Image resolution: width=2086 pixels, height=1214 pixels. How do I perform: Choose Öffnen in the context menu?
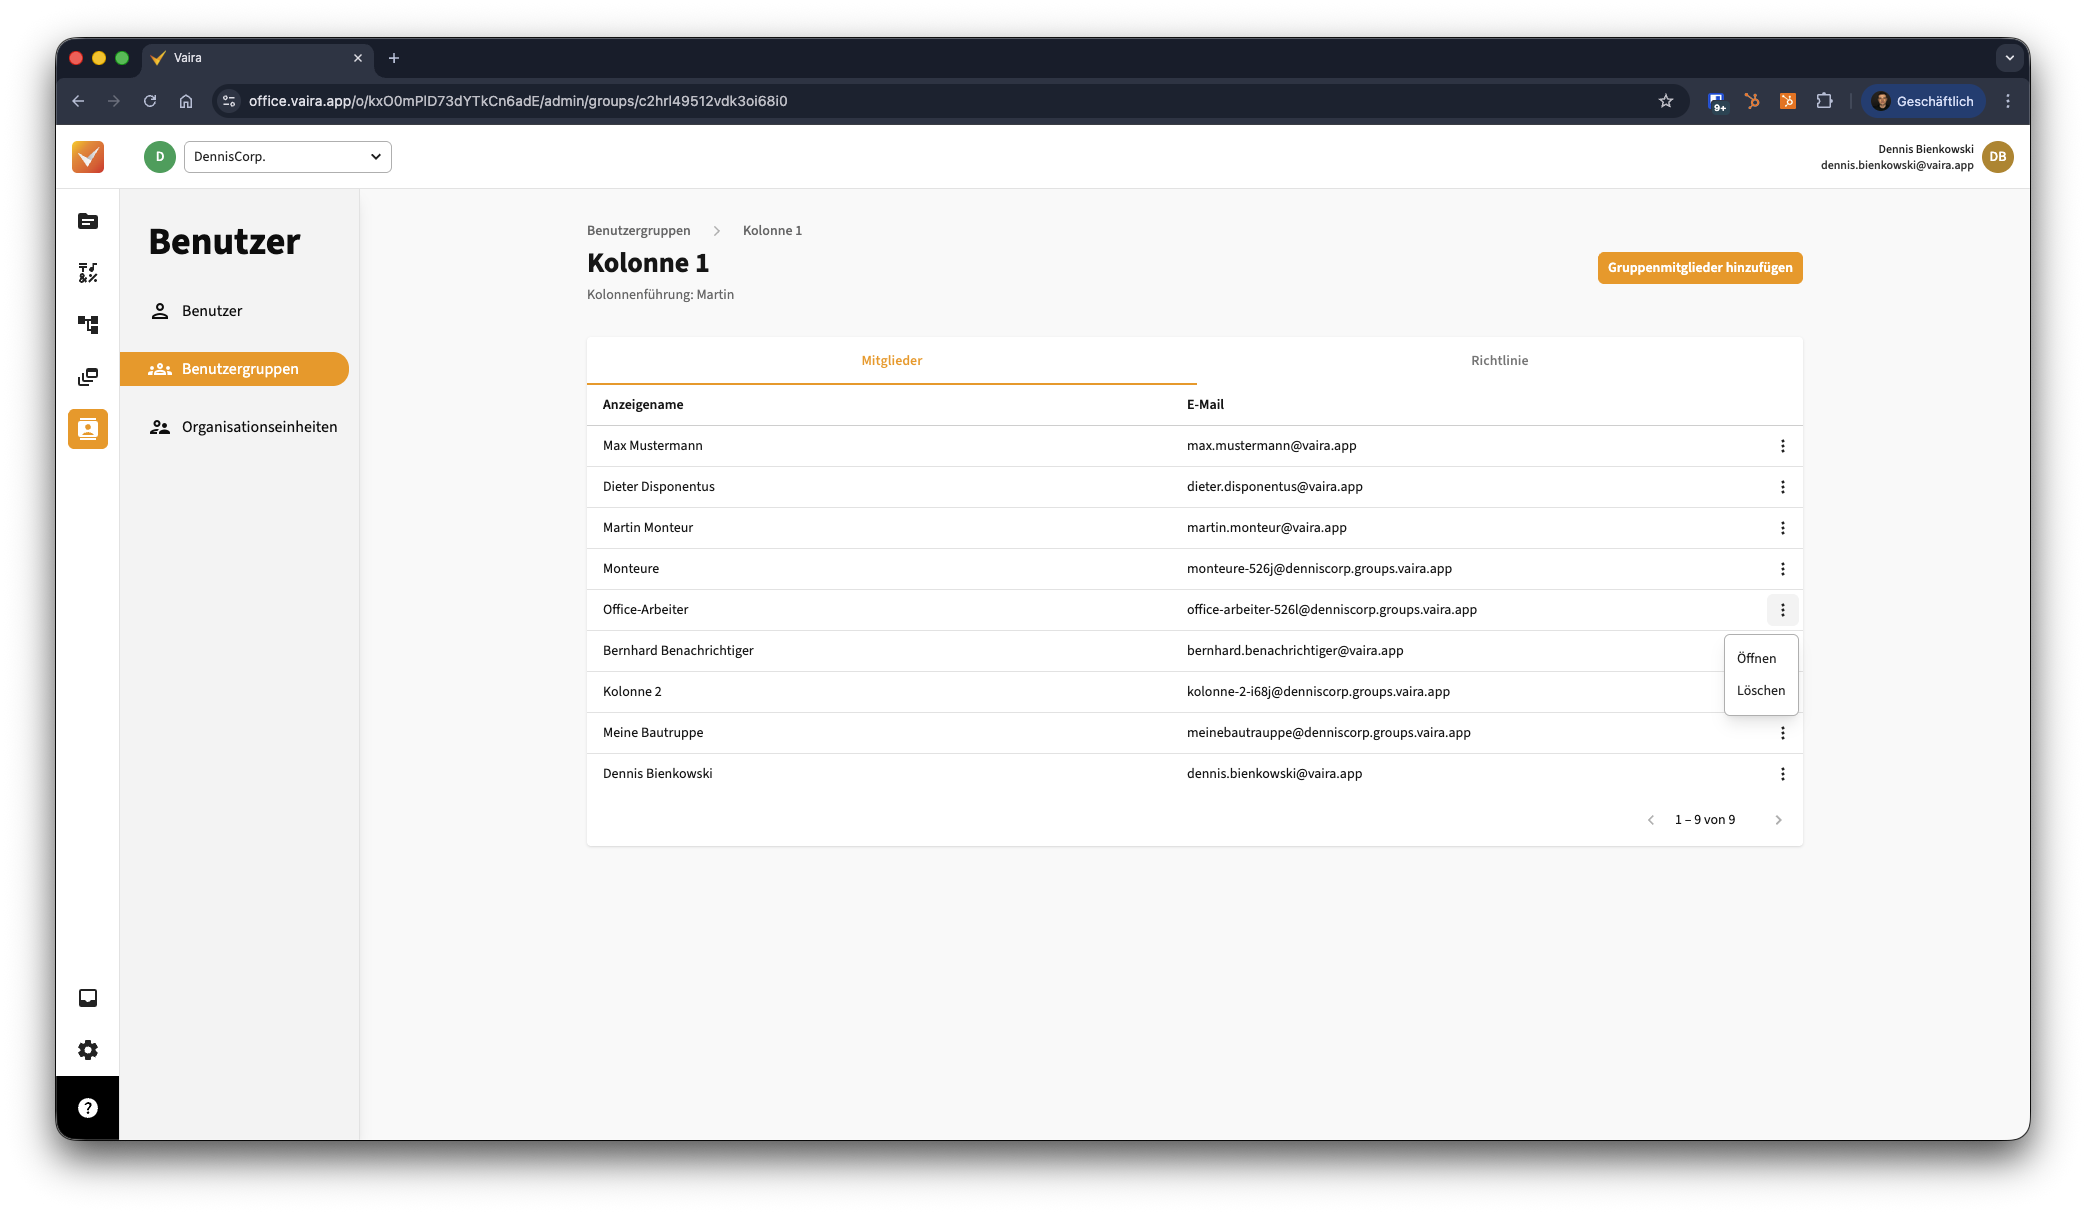pyautogui.click(x=1756, y=658)
